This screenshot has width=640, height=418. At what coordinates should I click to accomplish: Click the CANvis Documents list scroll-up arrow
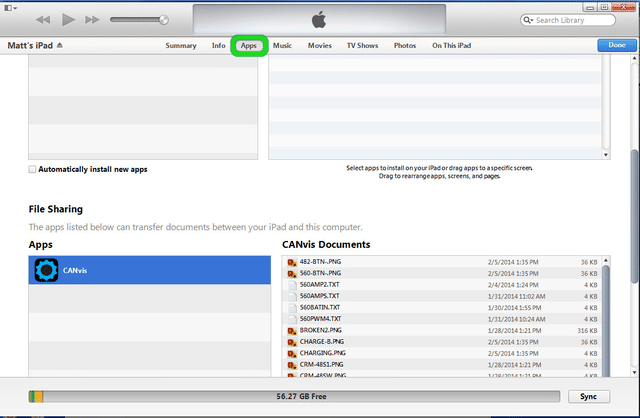pos(606,260)
